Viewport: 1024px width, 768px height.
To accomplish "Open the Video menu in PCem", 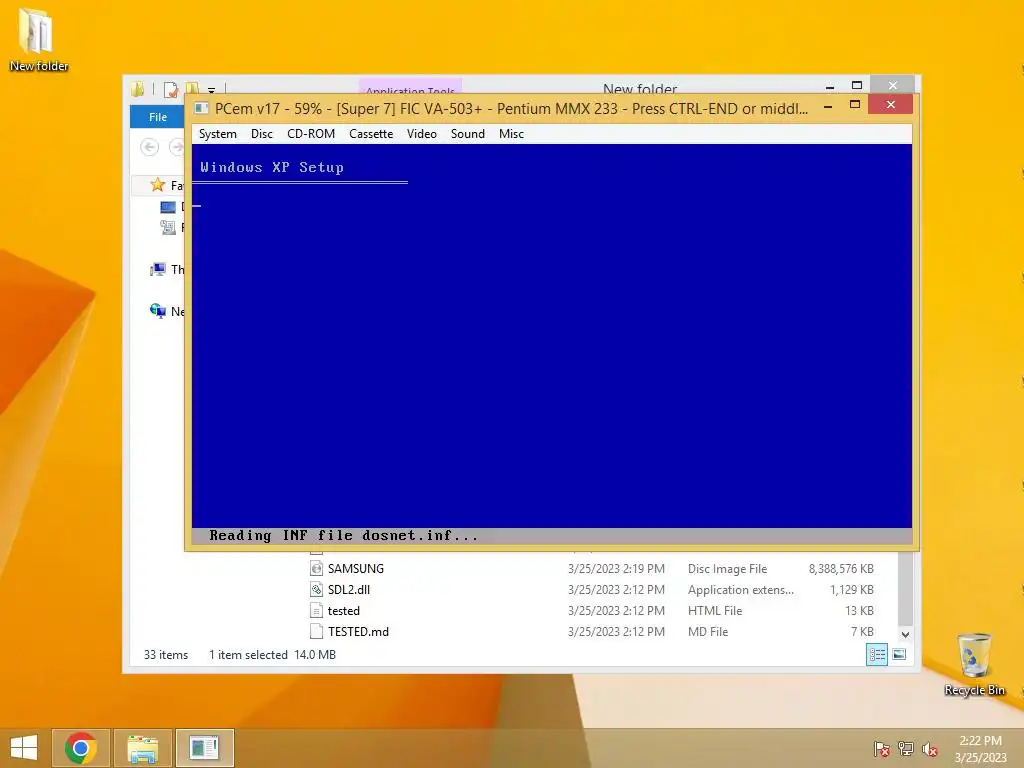I will click(422, 134).
